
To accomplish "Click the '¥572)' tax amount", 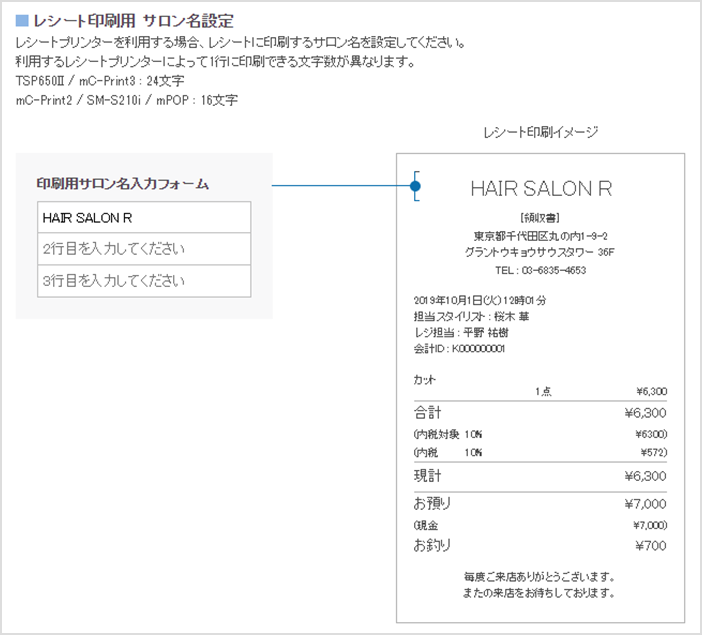I will click(x=654, y=452).
